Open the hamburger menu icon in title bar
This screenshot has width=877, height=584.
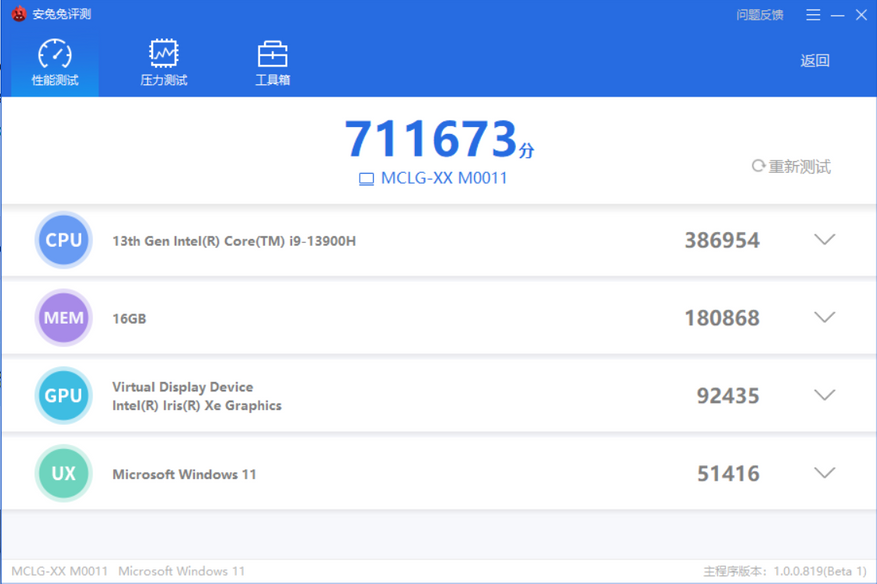813,15
